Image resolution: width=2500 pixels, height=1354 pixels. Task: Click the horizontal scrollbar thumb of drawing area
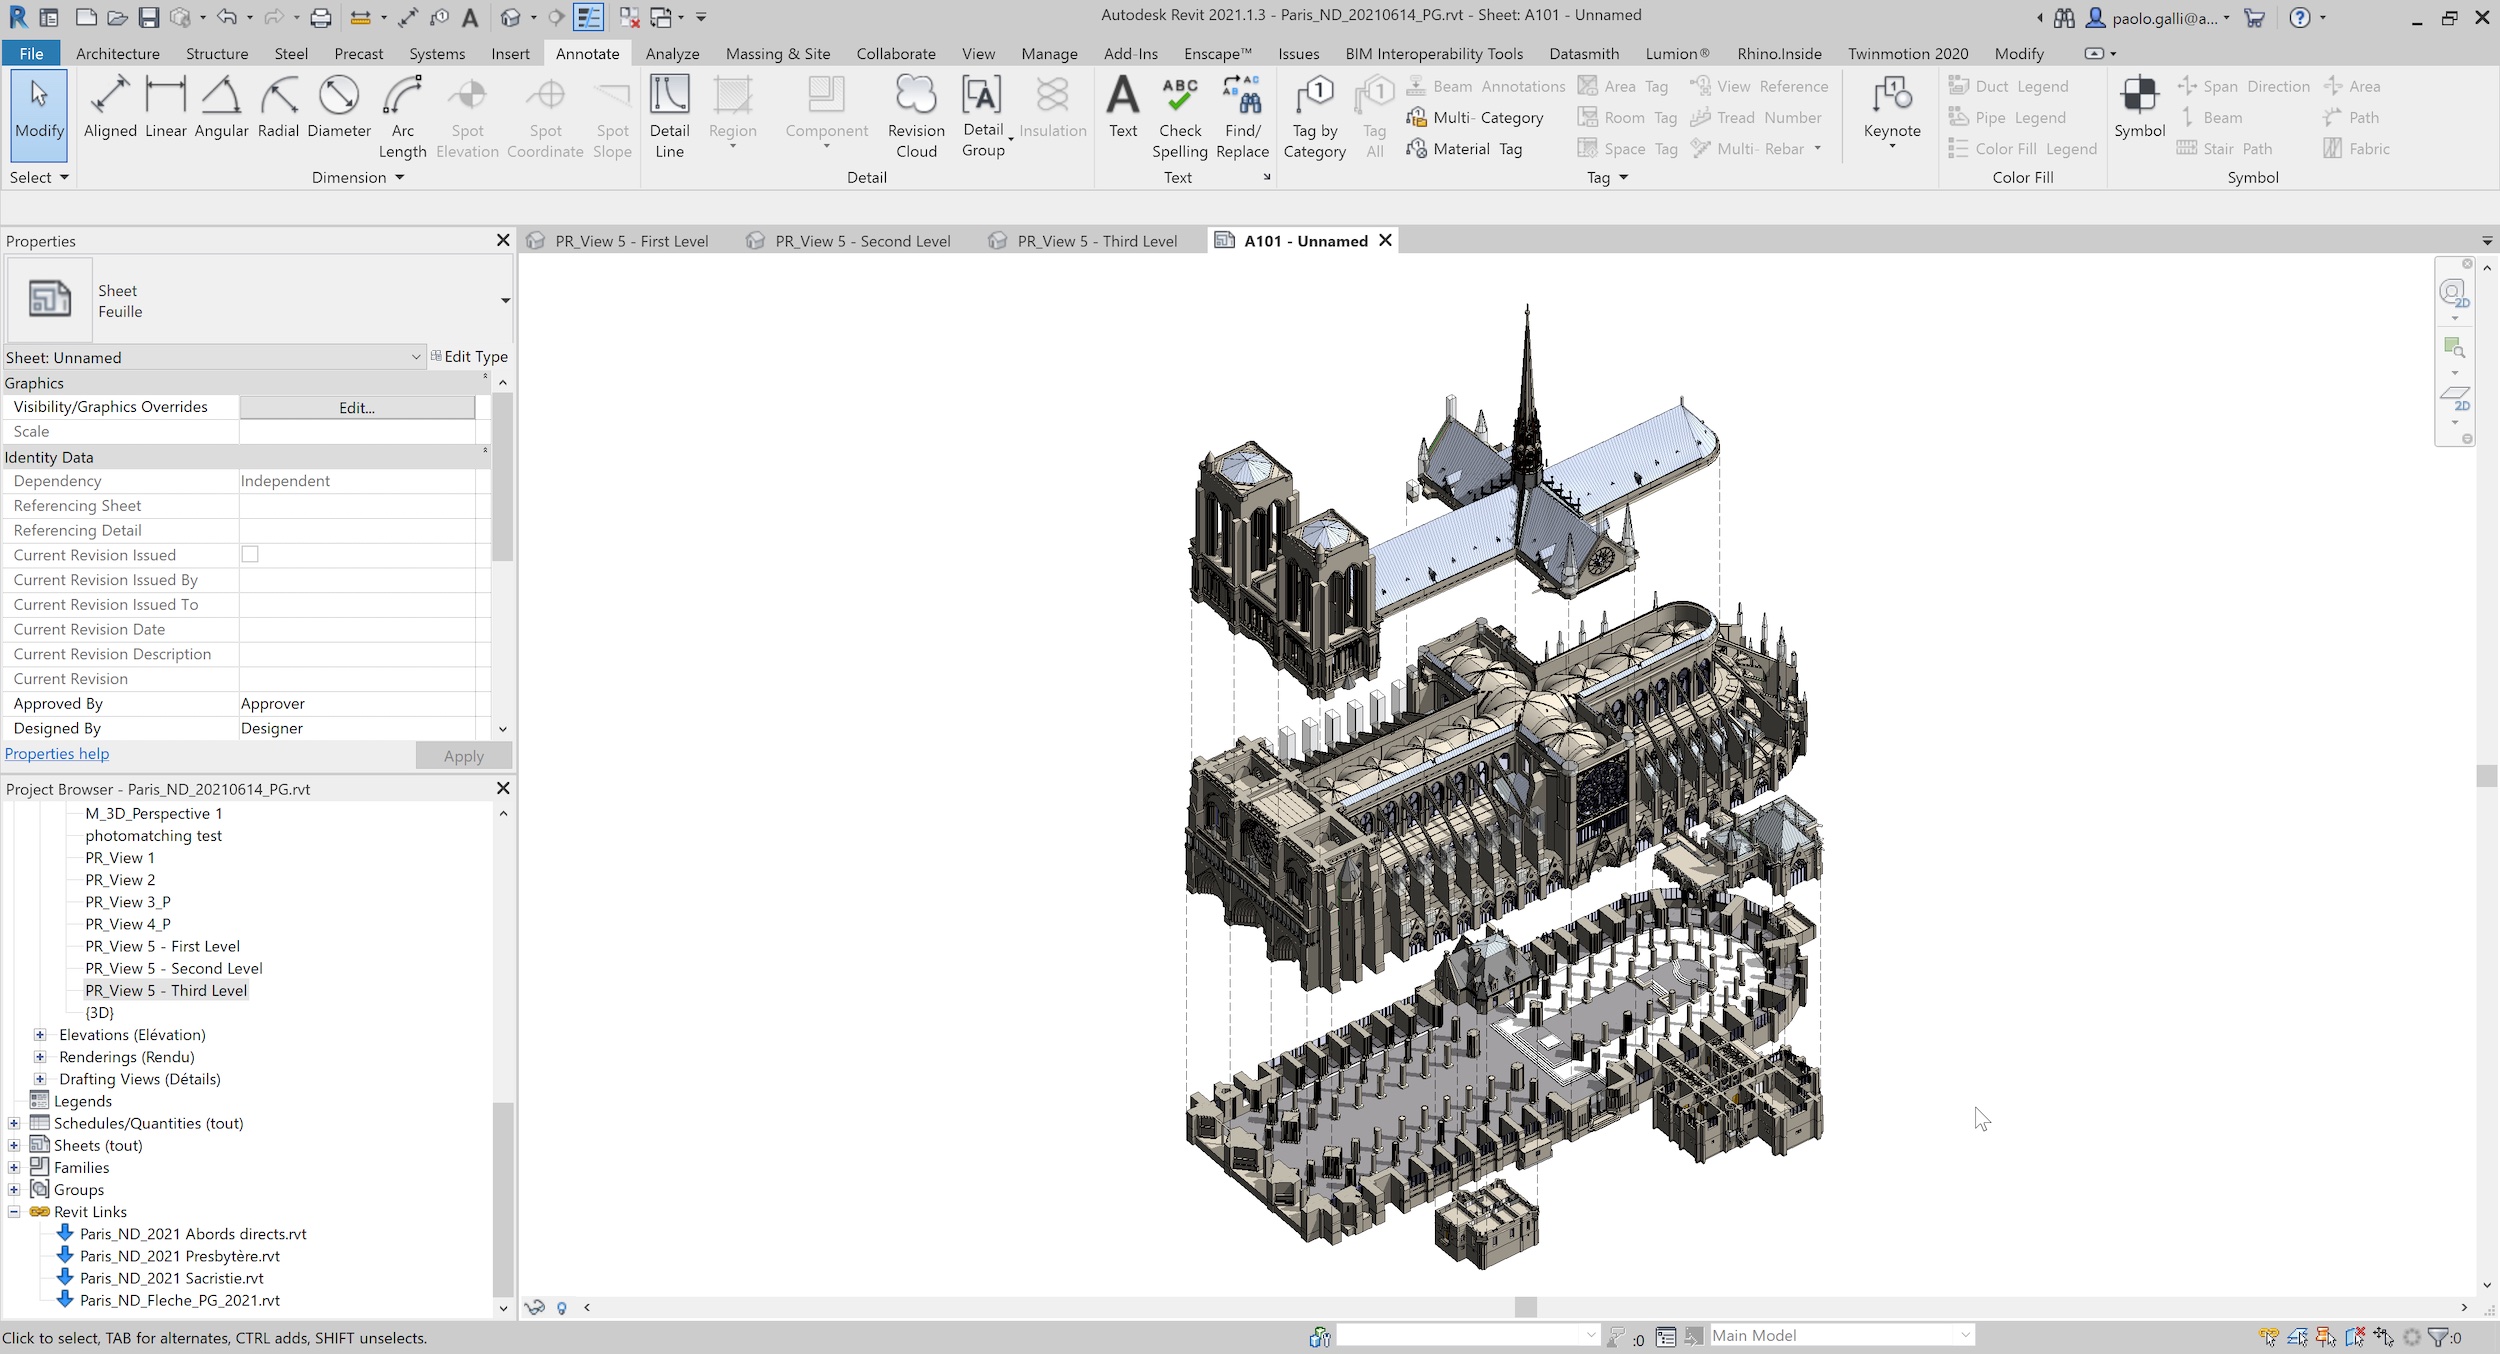coord(1524,1307)
